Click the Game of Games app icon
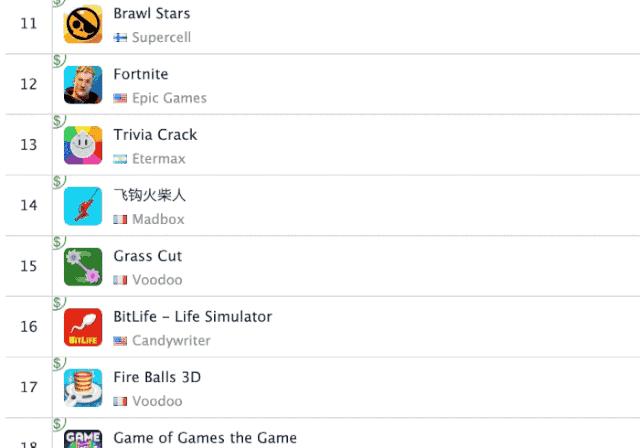 coord(83,438)
